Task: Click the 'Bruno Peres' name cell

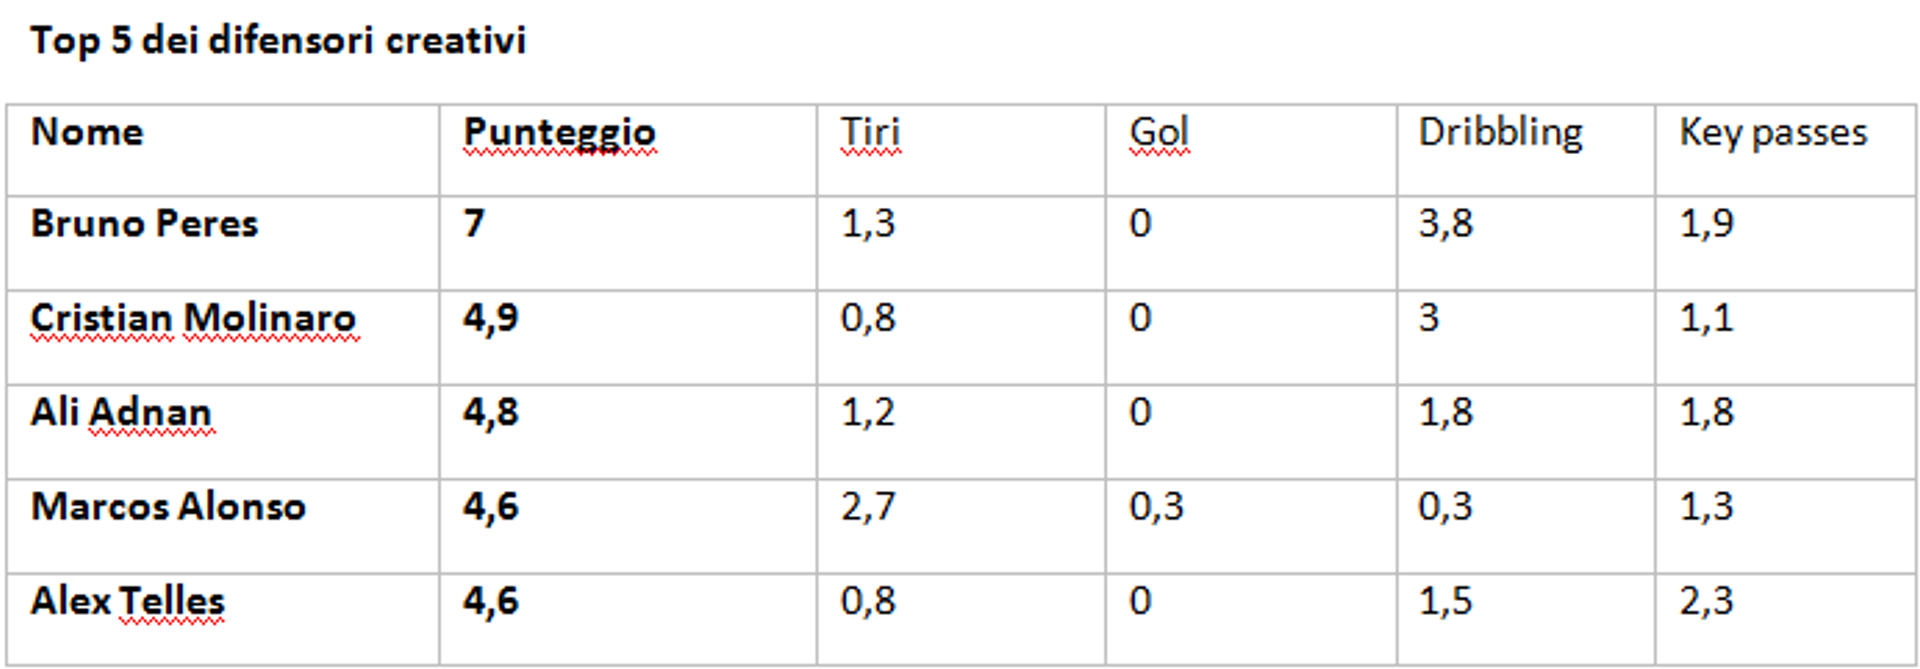Action: 144,223
